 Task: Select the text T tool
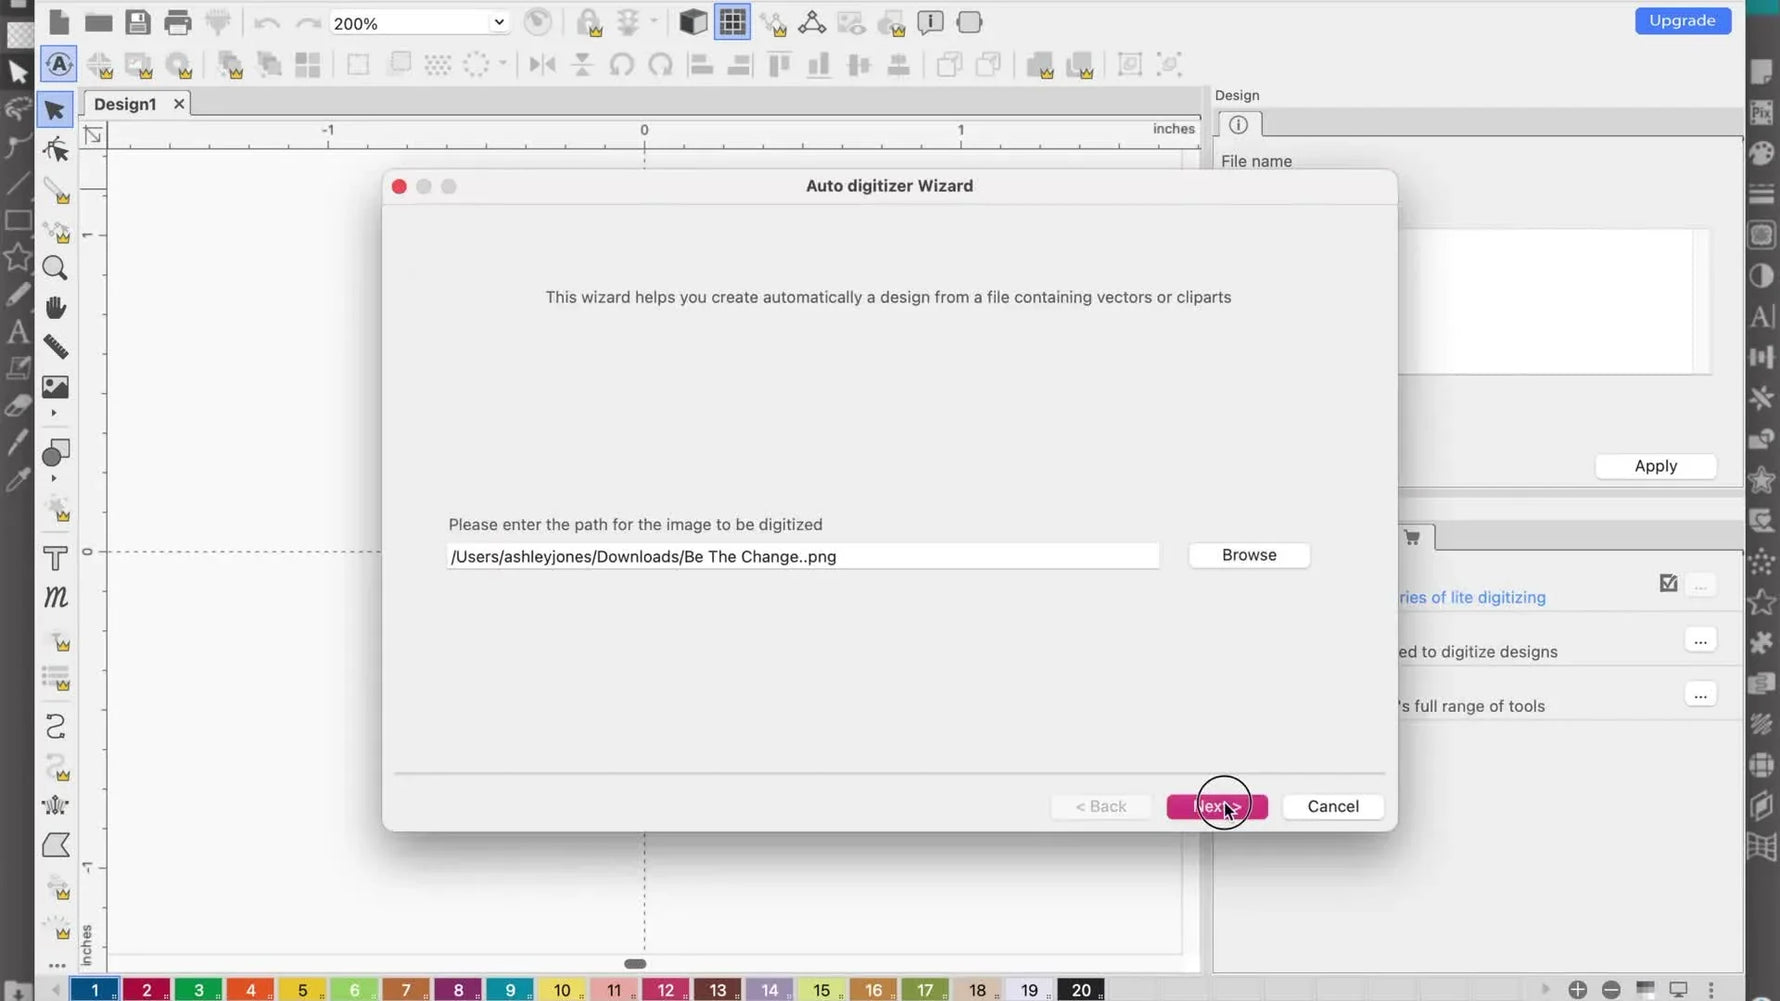[x=56, y=558]
